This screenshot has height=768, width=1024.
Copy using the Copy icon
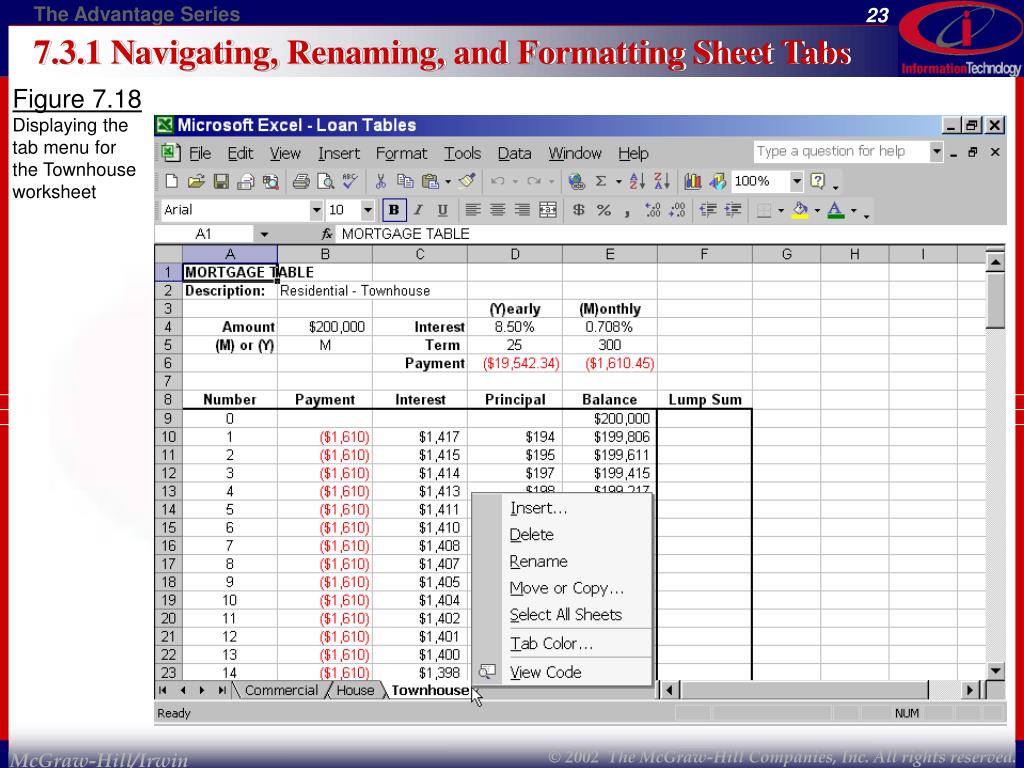[405, 181]
